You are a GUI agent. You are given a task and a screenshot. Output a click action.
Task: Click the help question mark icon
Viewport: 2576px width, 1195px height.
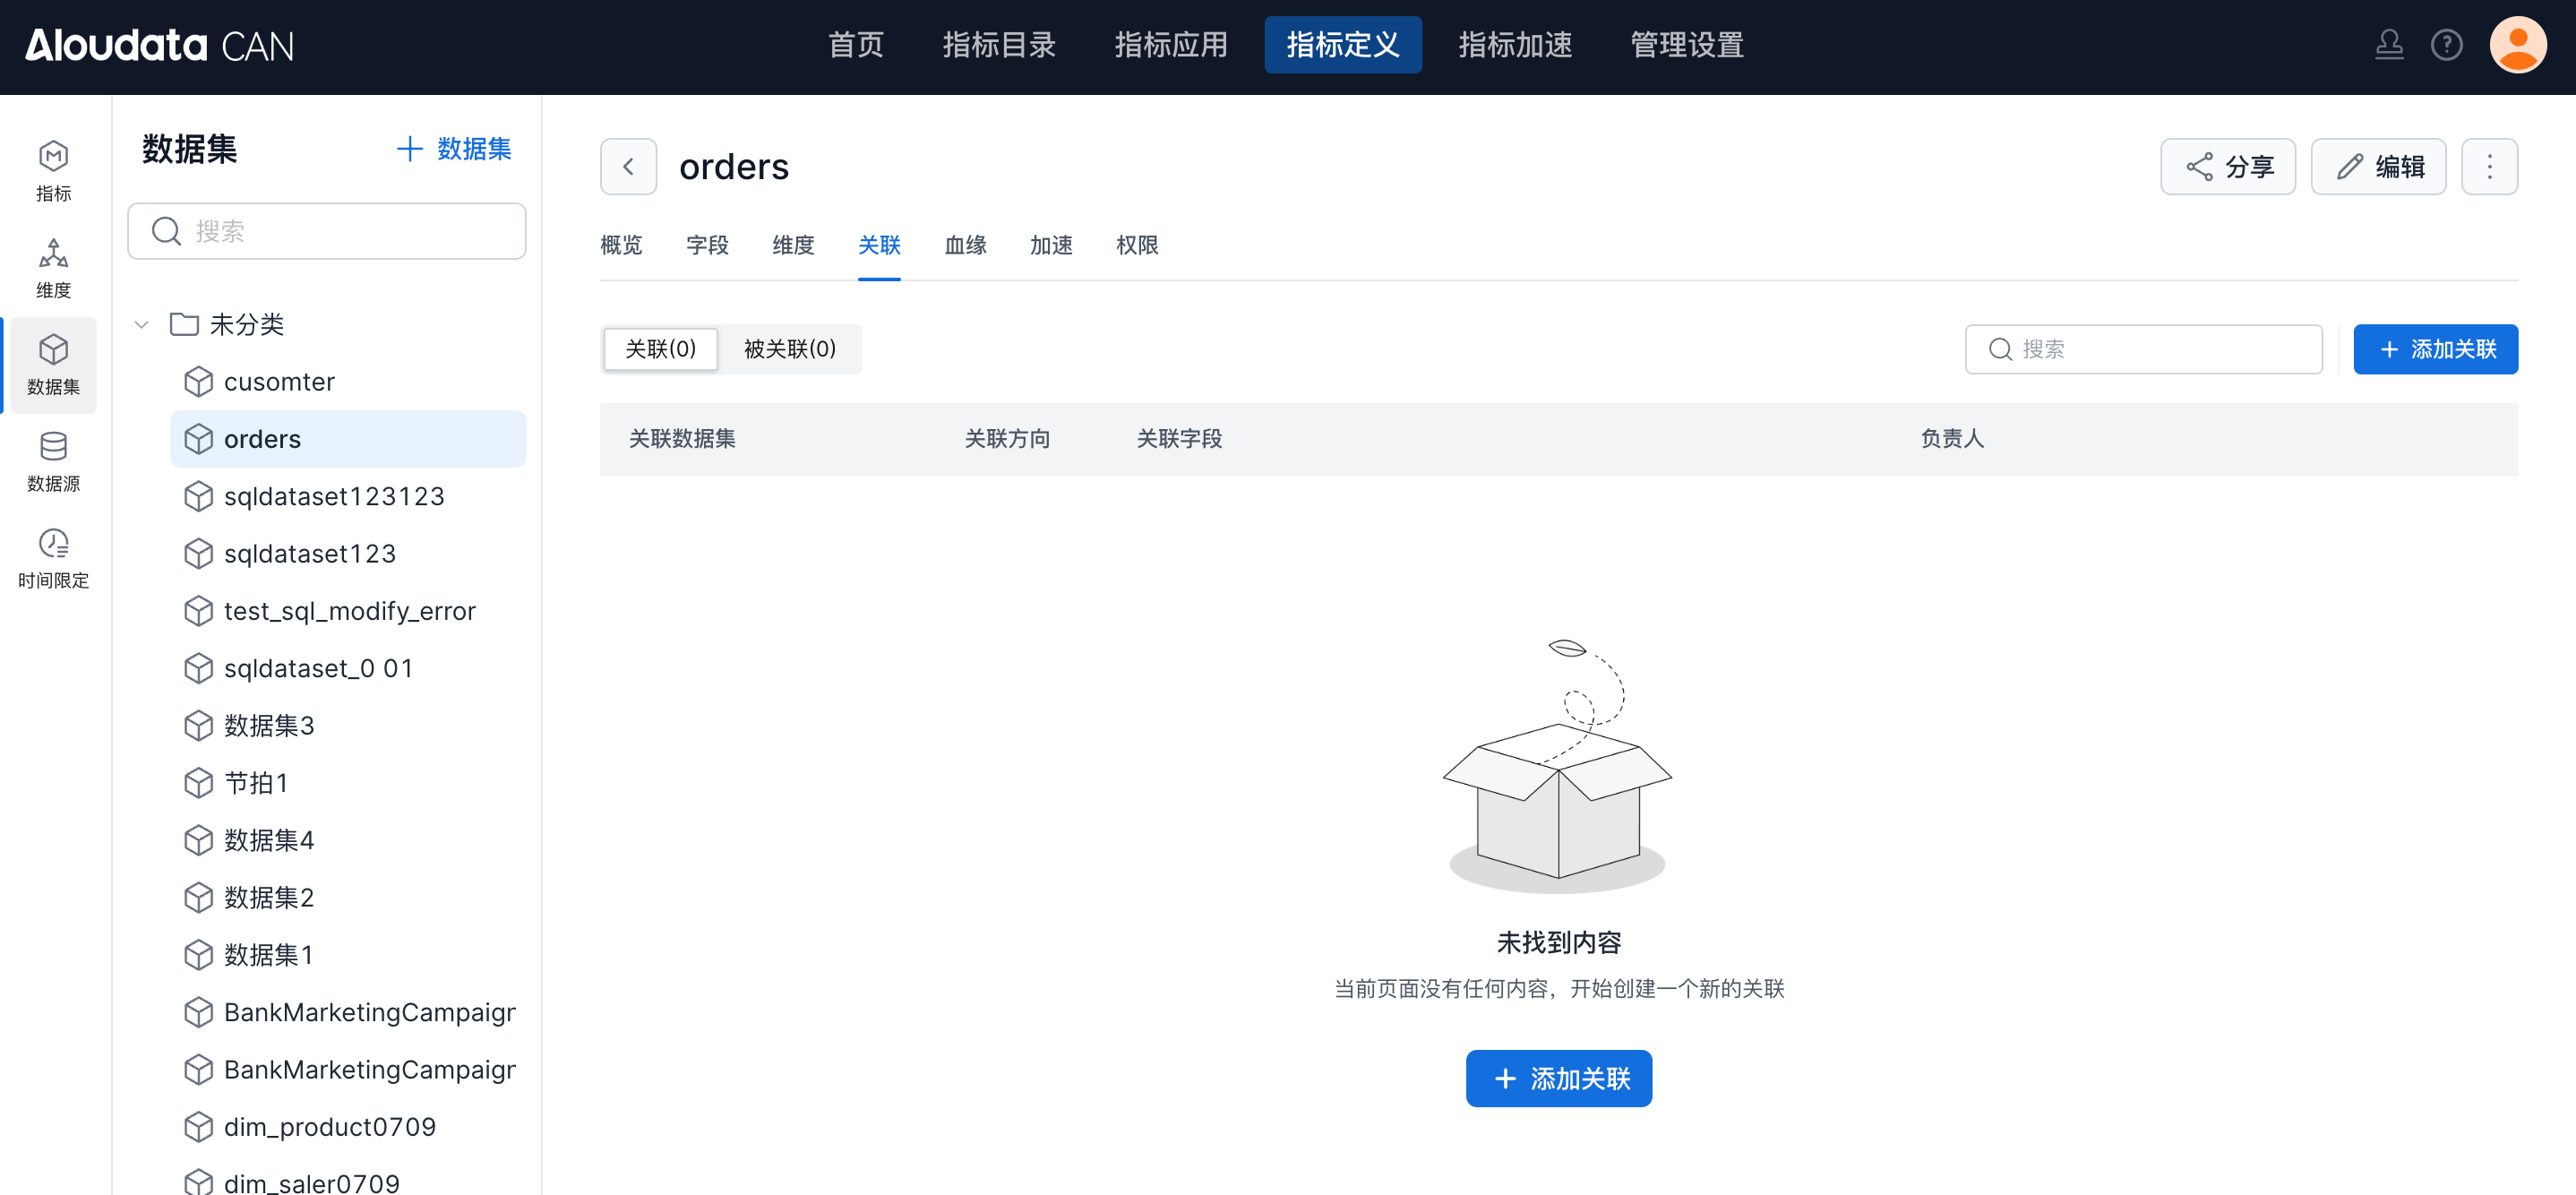tap(2446, 45)
